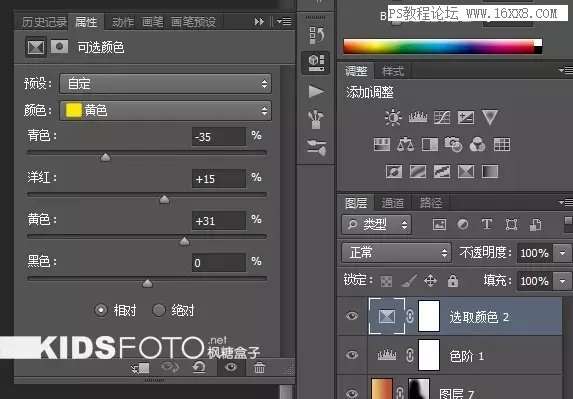Switch to the 画笔预设 tab

[194, 22]
